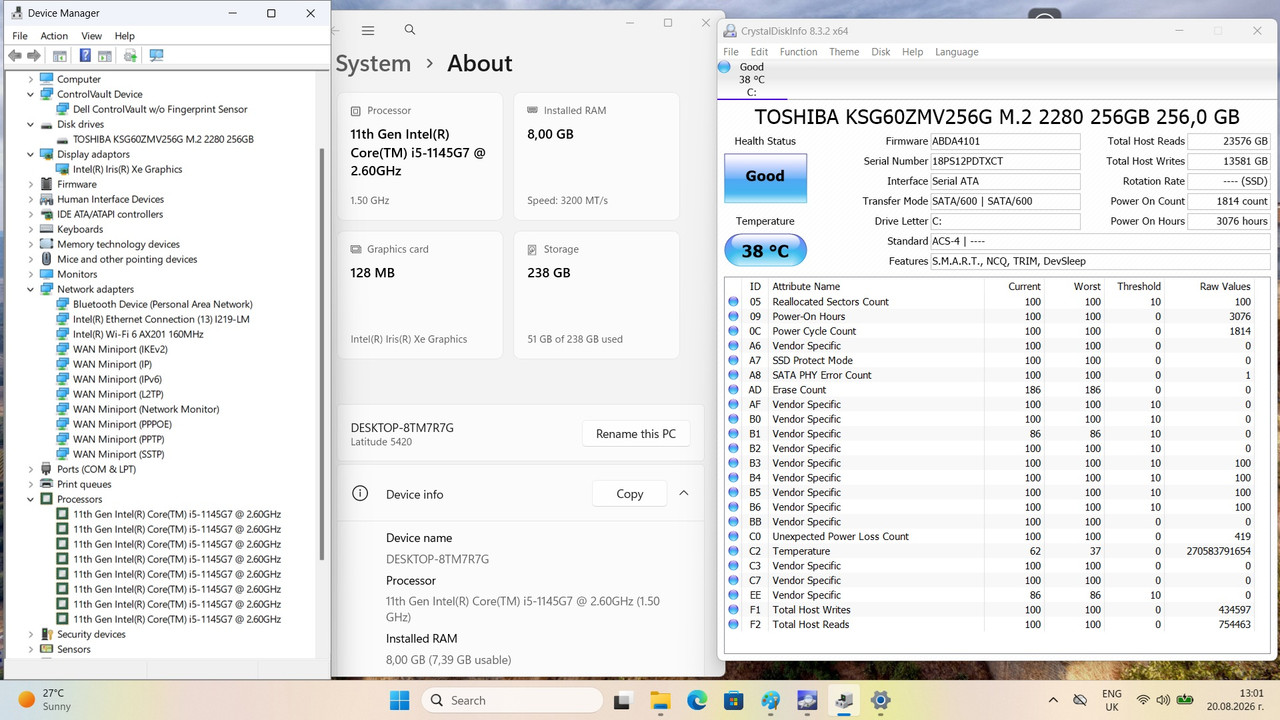Collapse the Device info section chevron
This screenshot has width=1280, height=720.
[x=684, y=493]
